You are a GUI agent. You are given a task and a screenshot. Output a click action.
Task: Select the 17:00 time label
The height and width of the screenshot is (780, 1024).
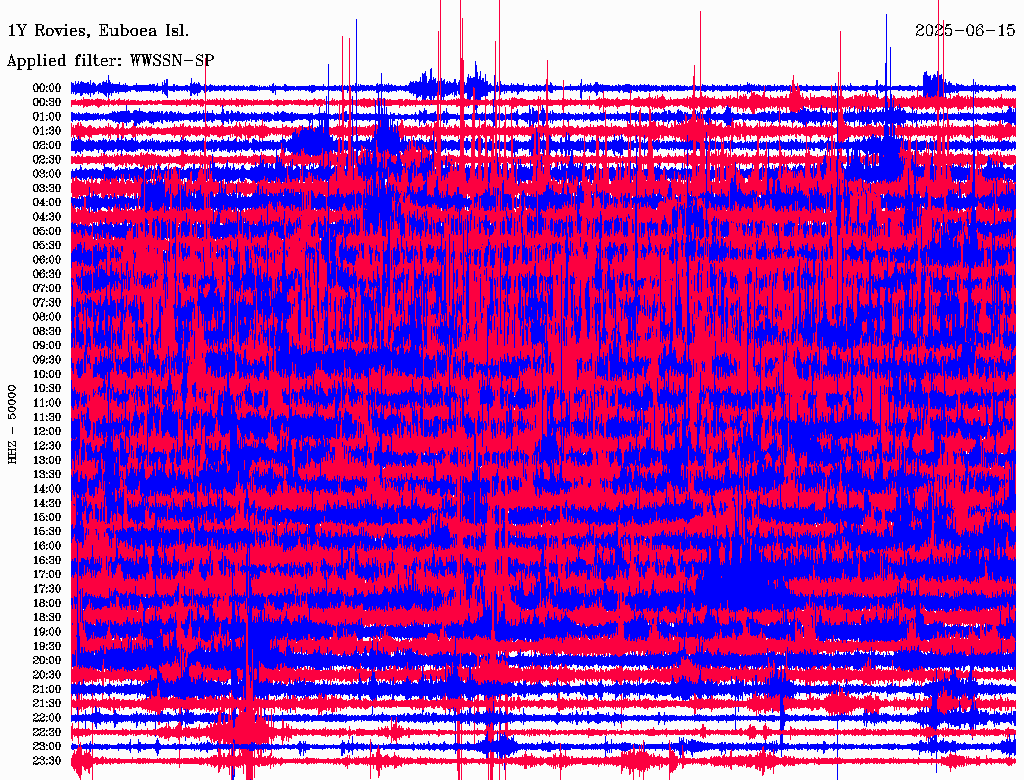click(47, 575)
